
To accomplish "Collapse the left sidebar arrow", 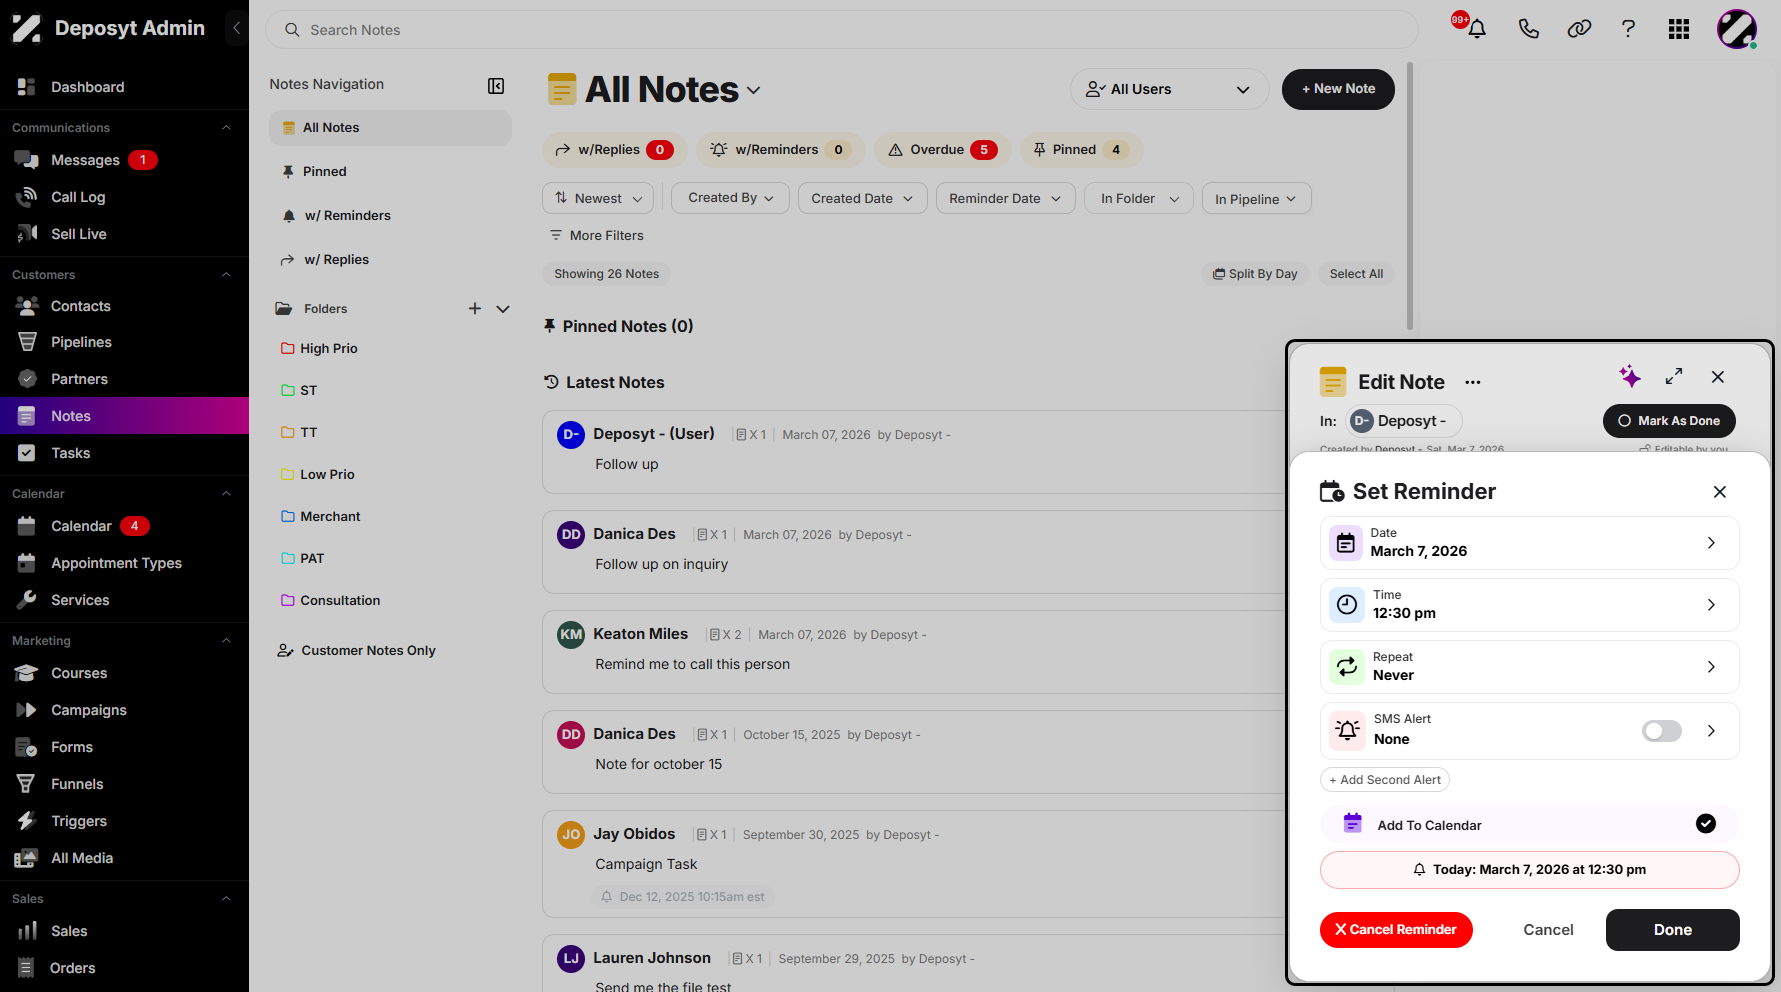I will 236,28.
